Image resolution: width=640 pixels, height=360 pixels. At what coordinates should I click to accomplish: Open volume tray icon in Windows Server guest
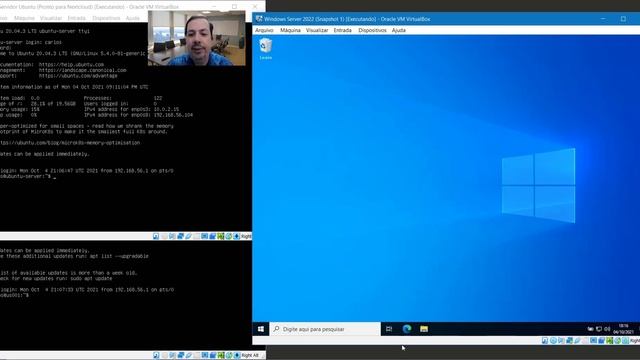(x=607, y=329)
